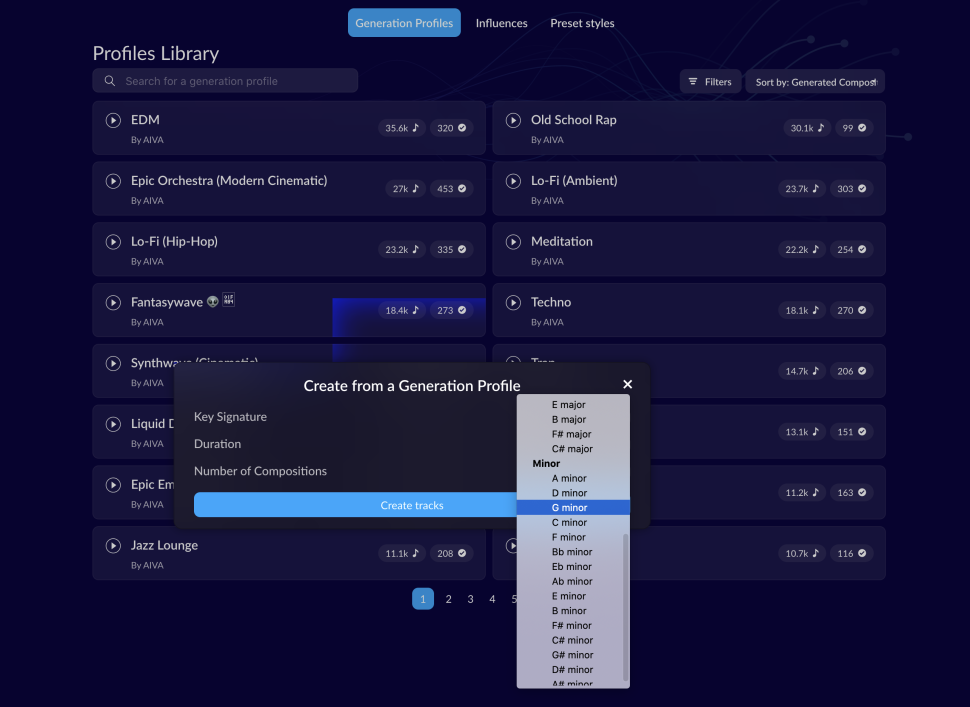Play the EDM profile preview

pyautogui.click(x=113, y=120)
